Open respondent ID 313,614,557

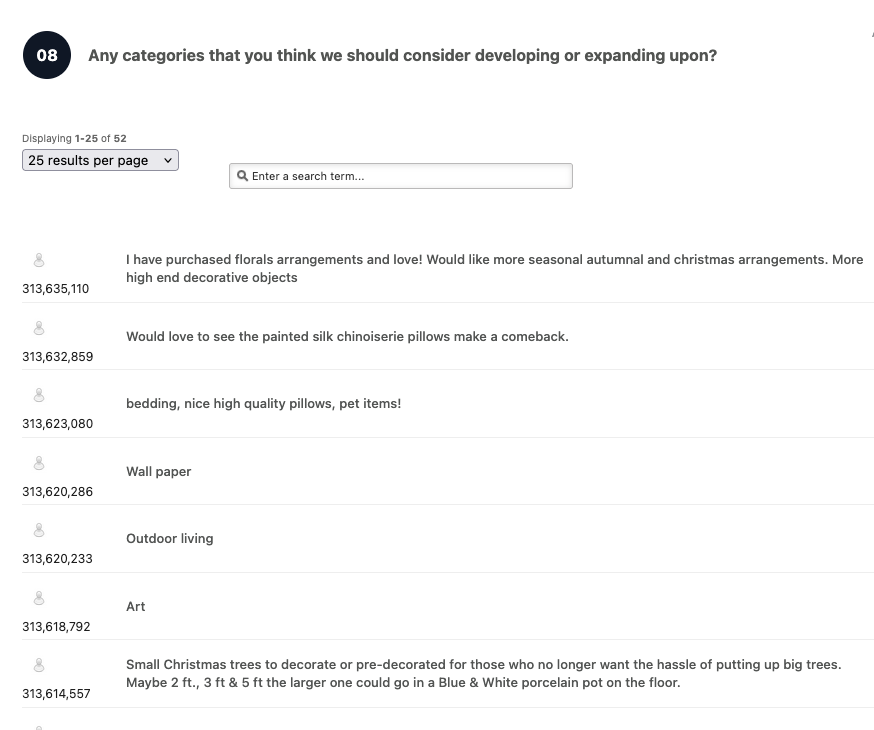[56, 694]
